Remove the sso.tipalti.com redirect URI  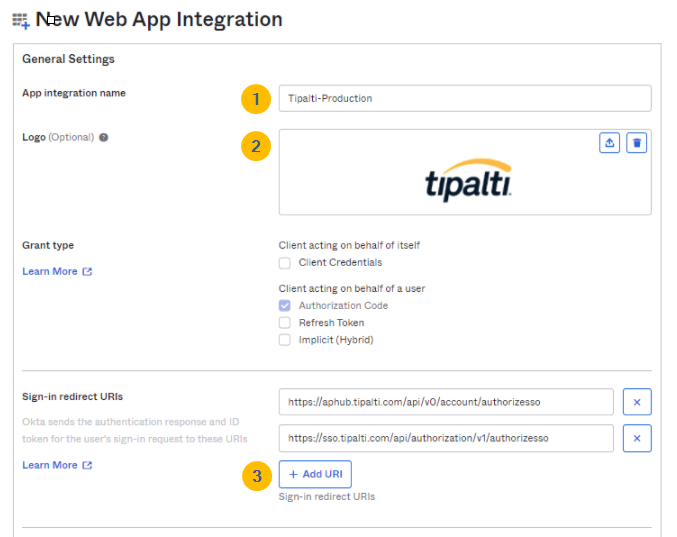pos(637,438)
